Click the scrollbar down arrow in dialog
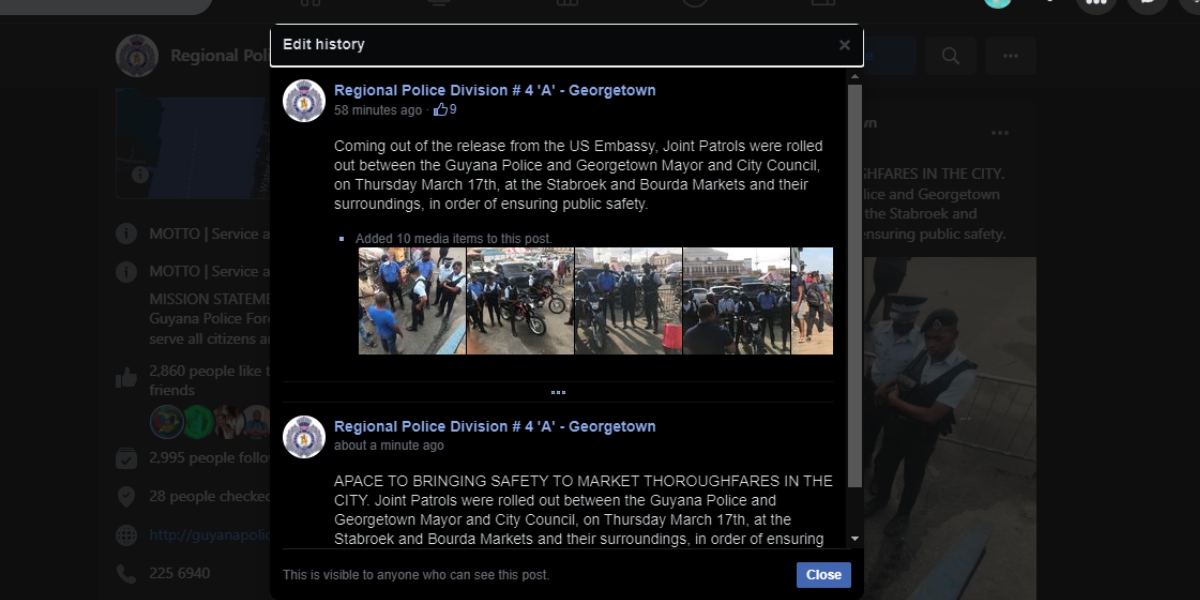This screenshot has height=600, width=1200. (x=855, y=539)
